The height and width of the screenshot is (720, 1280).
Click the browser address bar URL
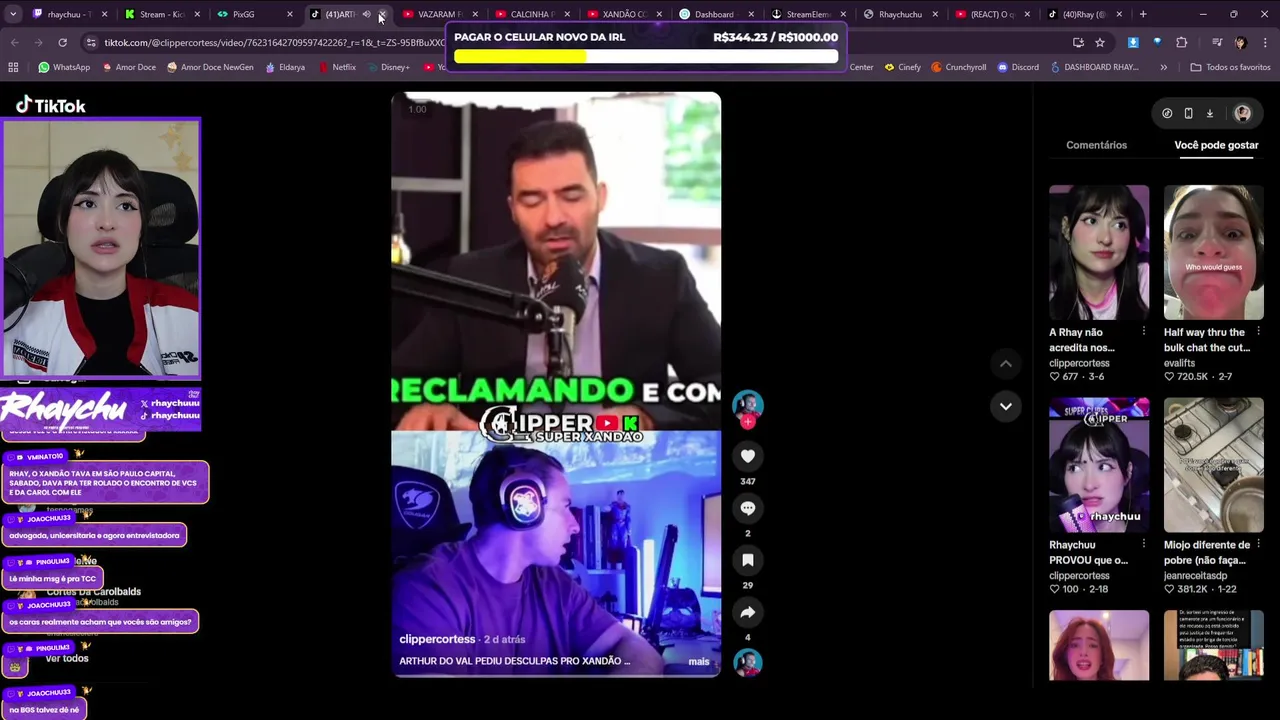[x=275, y=43]
